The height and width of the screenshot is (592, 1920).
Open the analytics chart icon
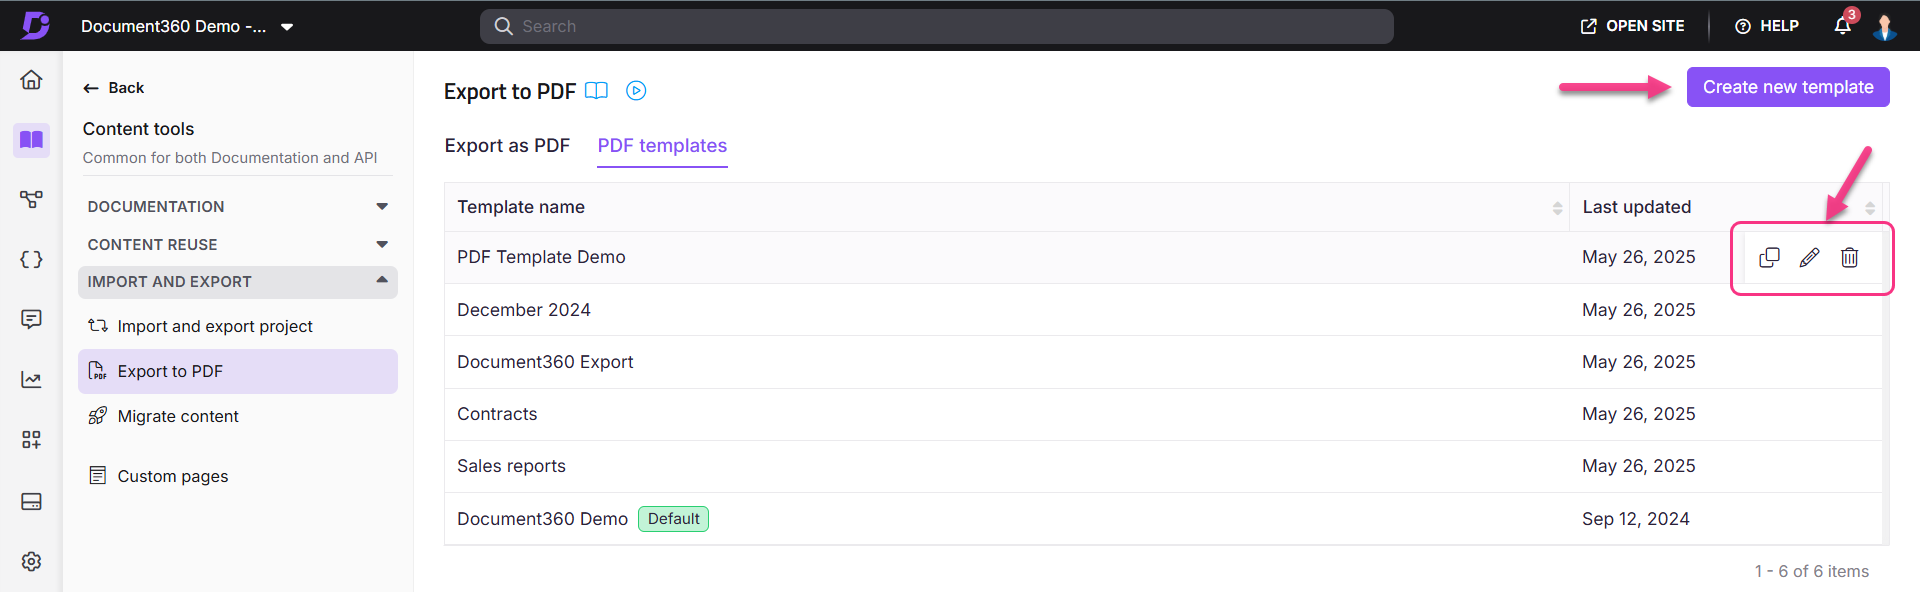pos(31,380)
